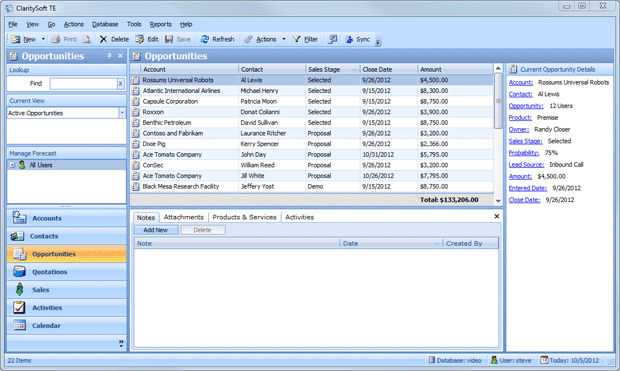Close the notes detail pane
Screen dimensions: 620x371
click(x=497, y=216)
